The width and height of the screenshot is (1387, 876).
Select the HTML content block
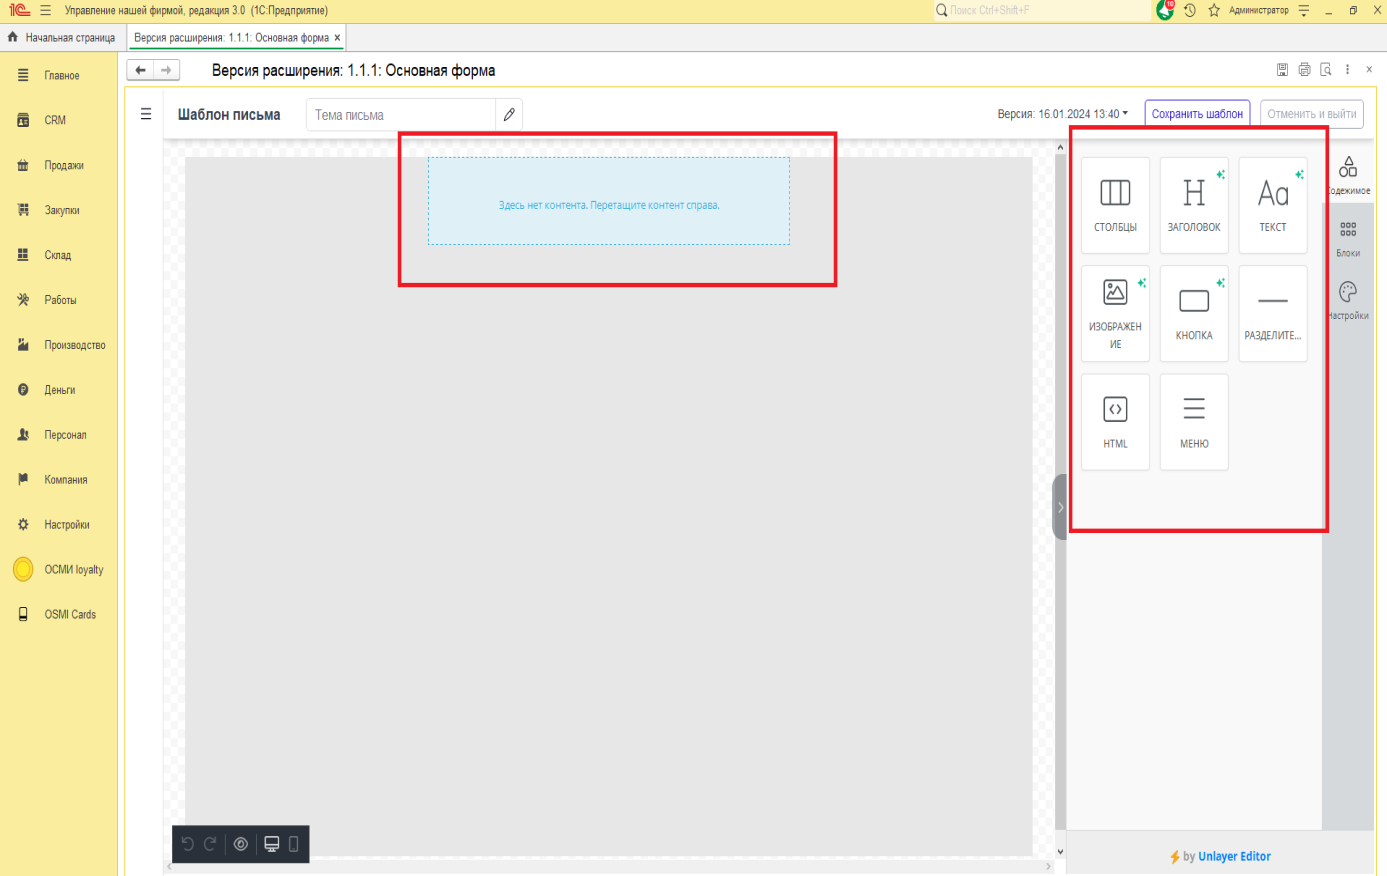[1115, 422]
